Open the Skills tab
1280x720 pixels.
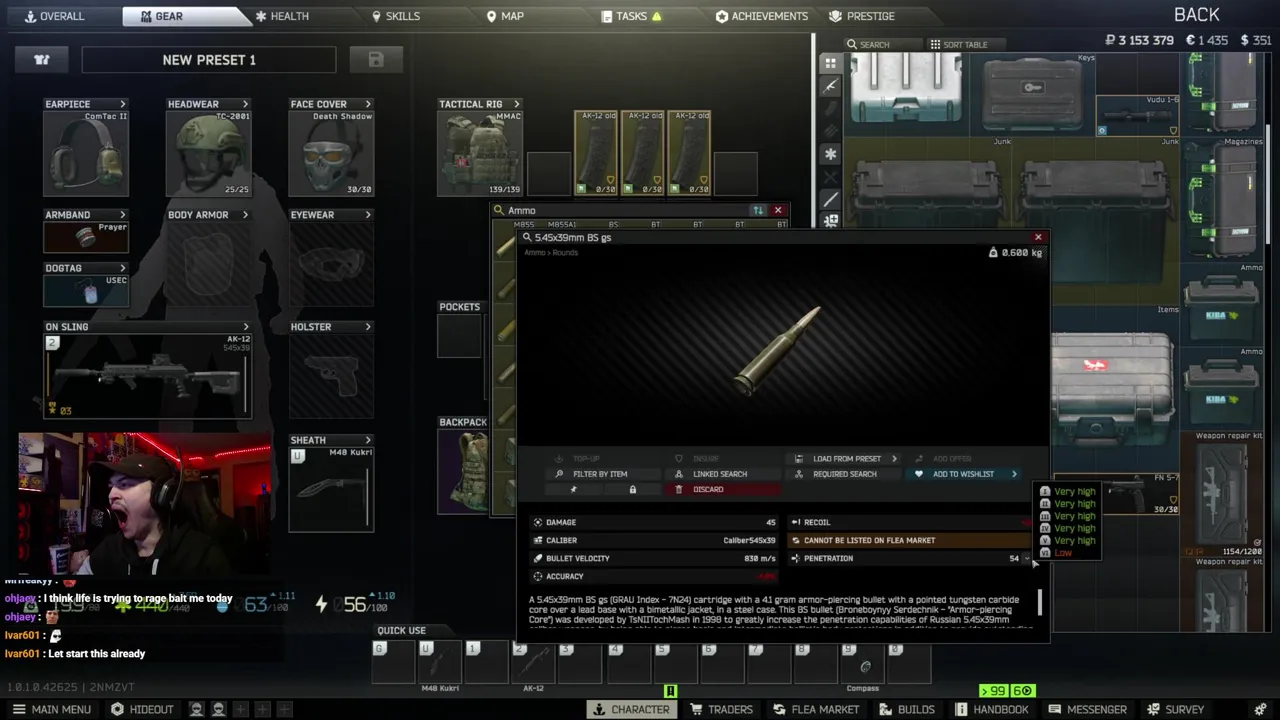coord(396,16)
